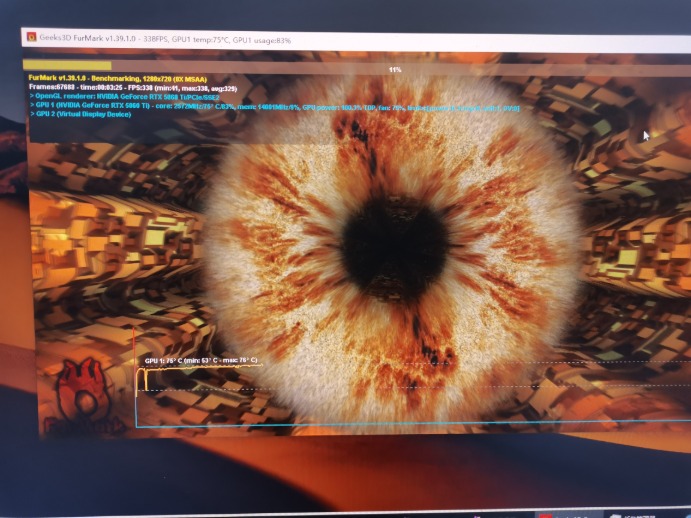The width and height of the screenshot is (691, 518).
Task: Click the dark pupil of the furry eye
Action: (395, 243)
